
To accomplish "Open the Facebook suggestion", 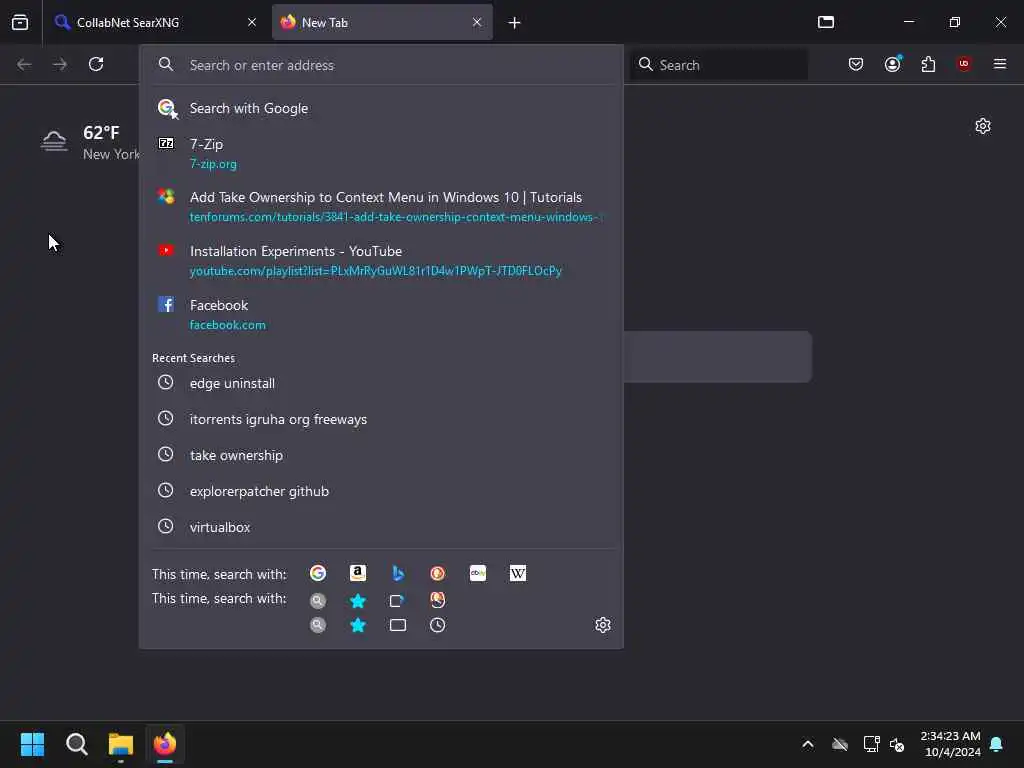I will [x=381, y=315].
